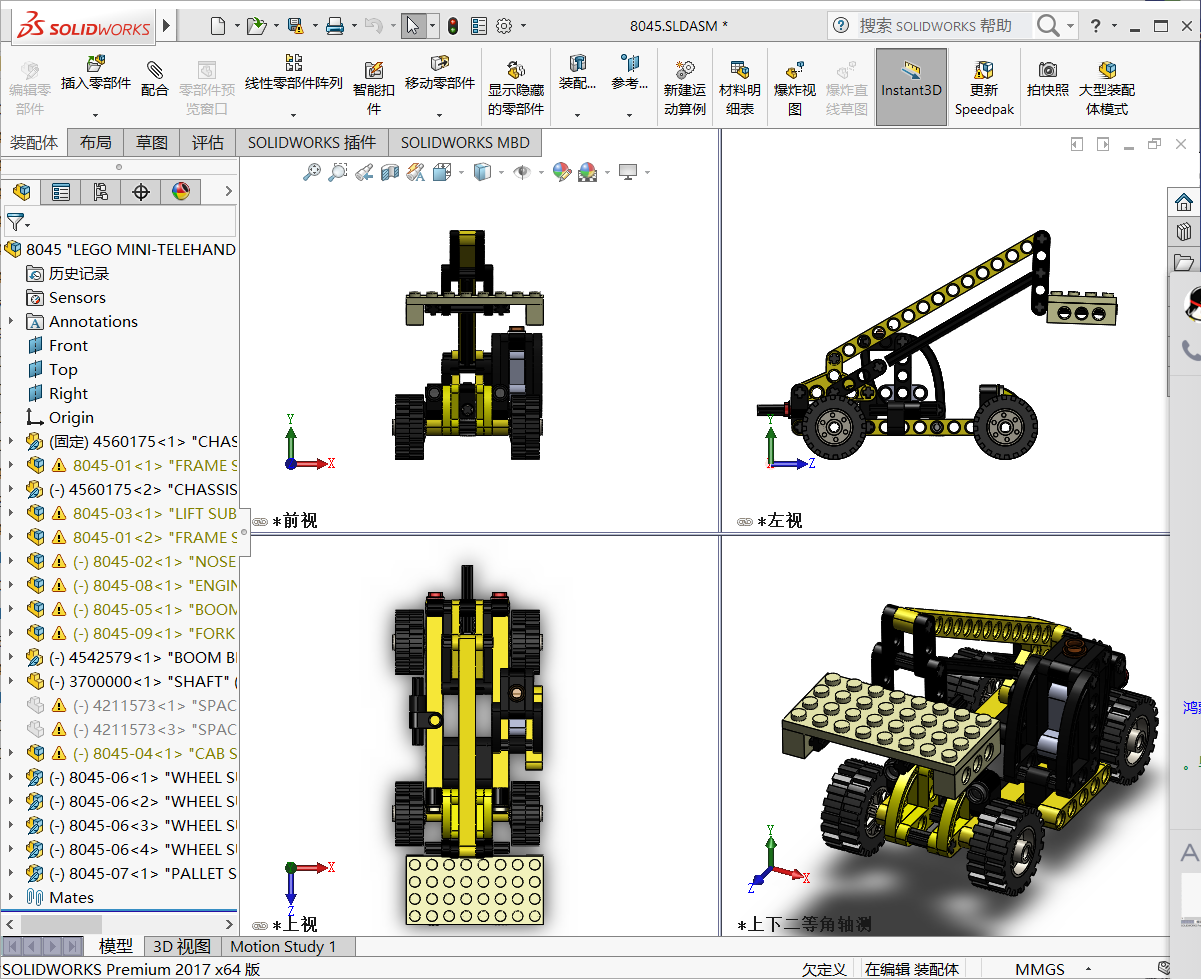
Task: Open dropdown under 装配... command
Action: click(x=577, y=115)
